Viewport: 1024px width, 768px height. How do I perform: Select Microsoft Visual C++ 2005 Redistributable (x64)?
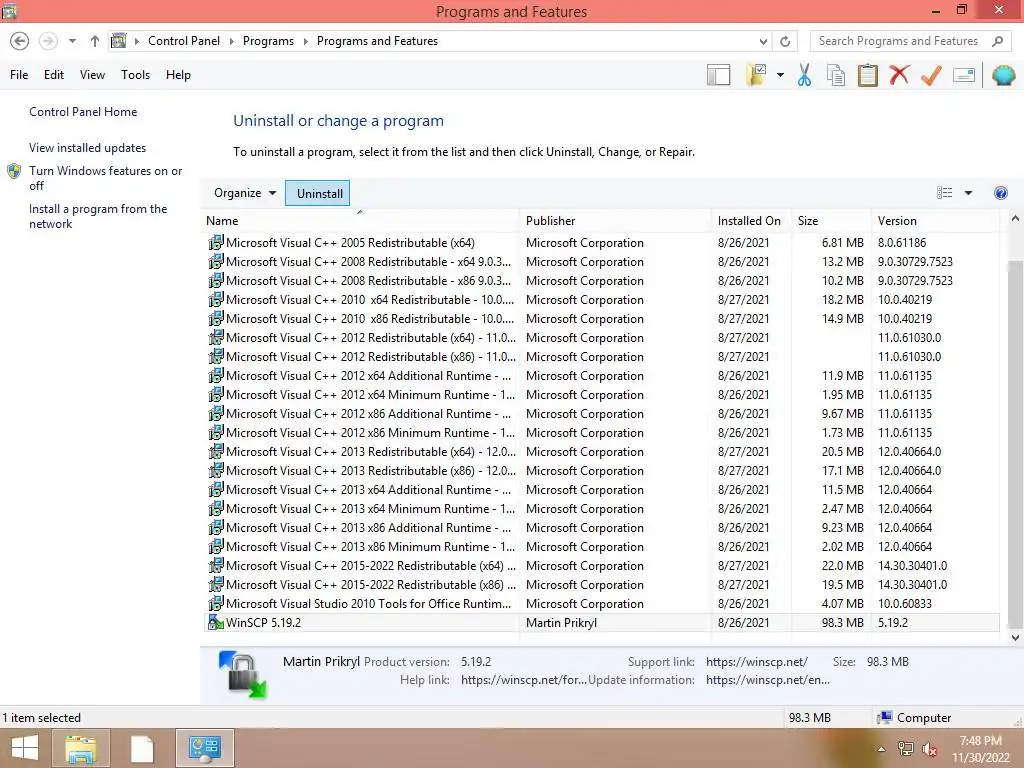pos(601,243)
